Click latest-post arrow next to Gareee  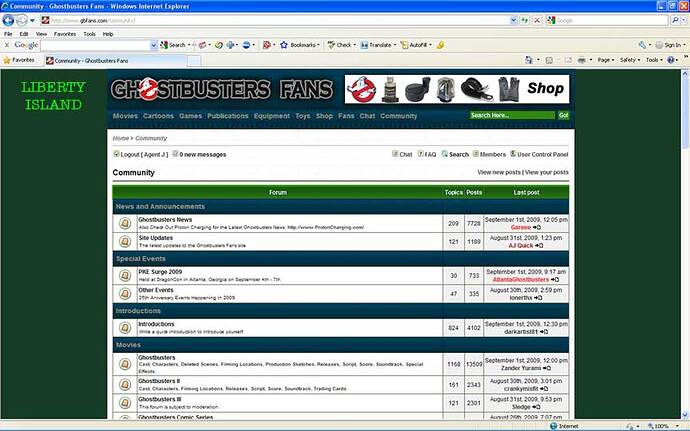pyautogui.click(x=537, y=228)
